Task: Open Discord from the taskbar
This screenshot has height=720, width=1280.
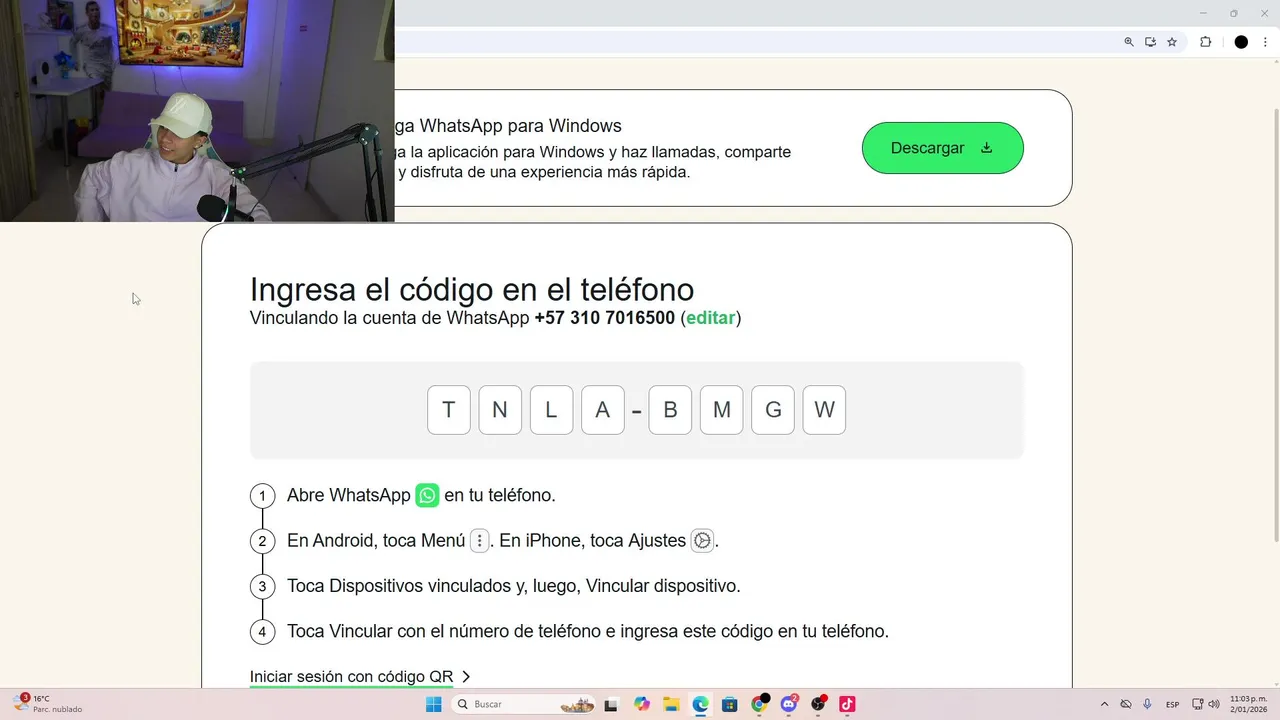Action: point(789,704)
